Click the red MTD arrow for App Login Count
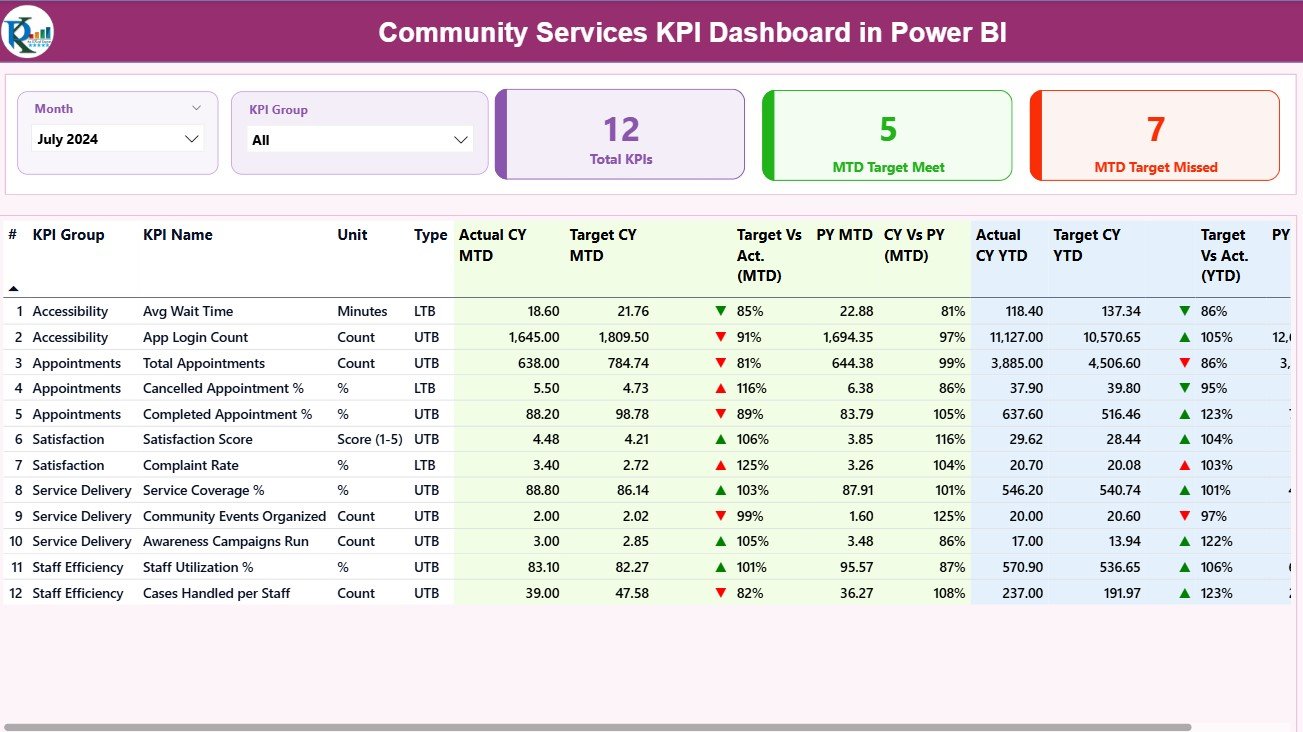The height and width of the screenshot is (732, 1303). (720, 337)
